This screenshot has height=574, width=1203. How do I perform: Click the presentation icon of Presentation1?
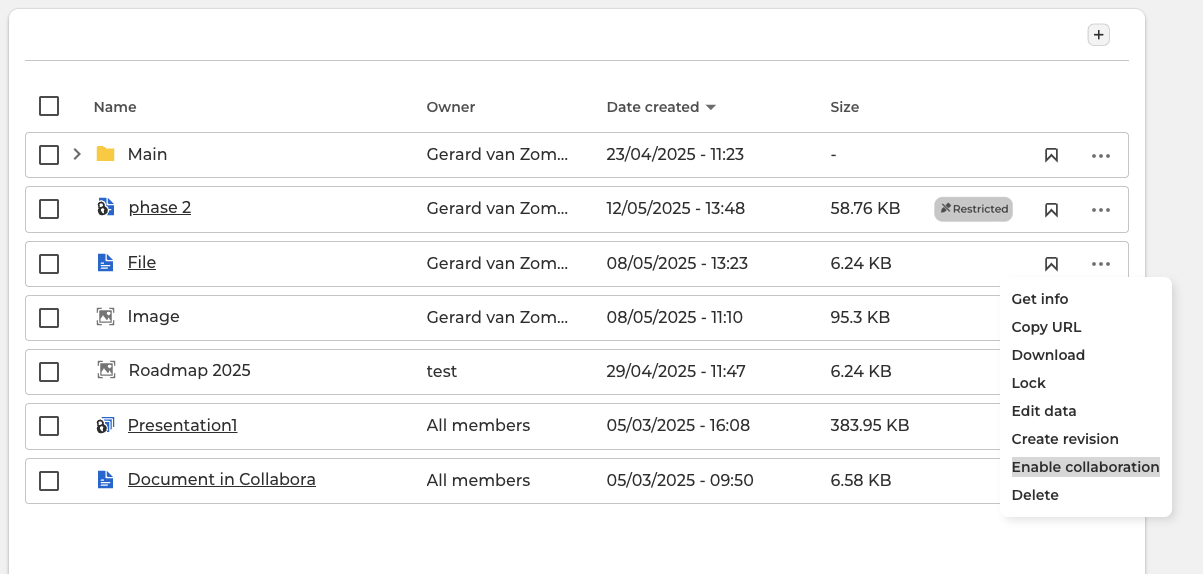click(x=106, y=425)
